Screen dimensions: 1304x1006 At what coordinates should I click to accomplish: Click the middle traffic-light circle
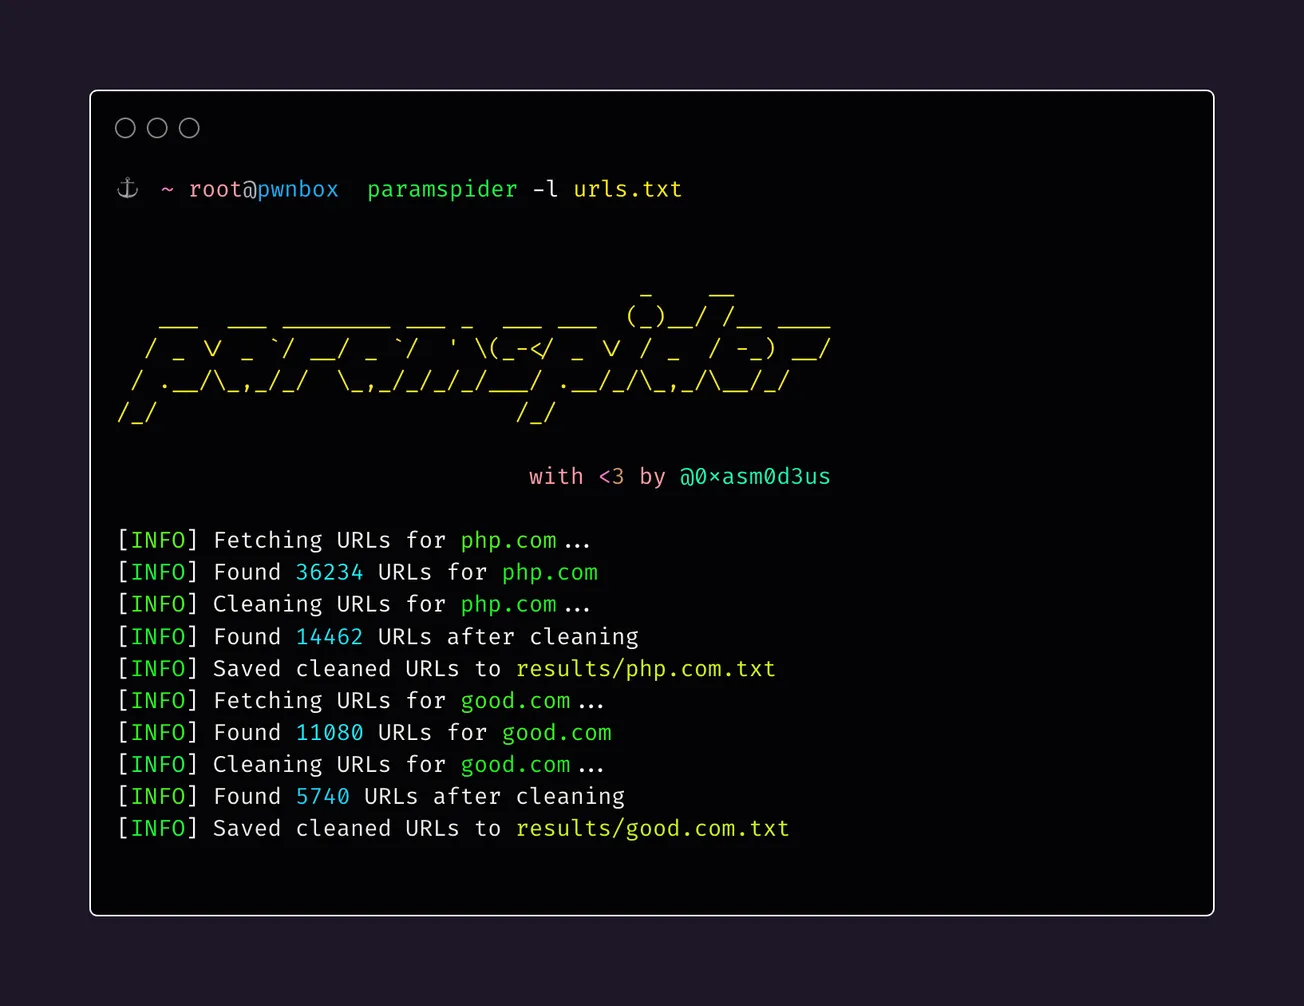point(157,127)
